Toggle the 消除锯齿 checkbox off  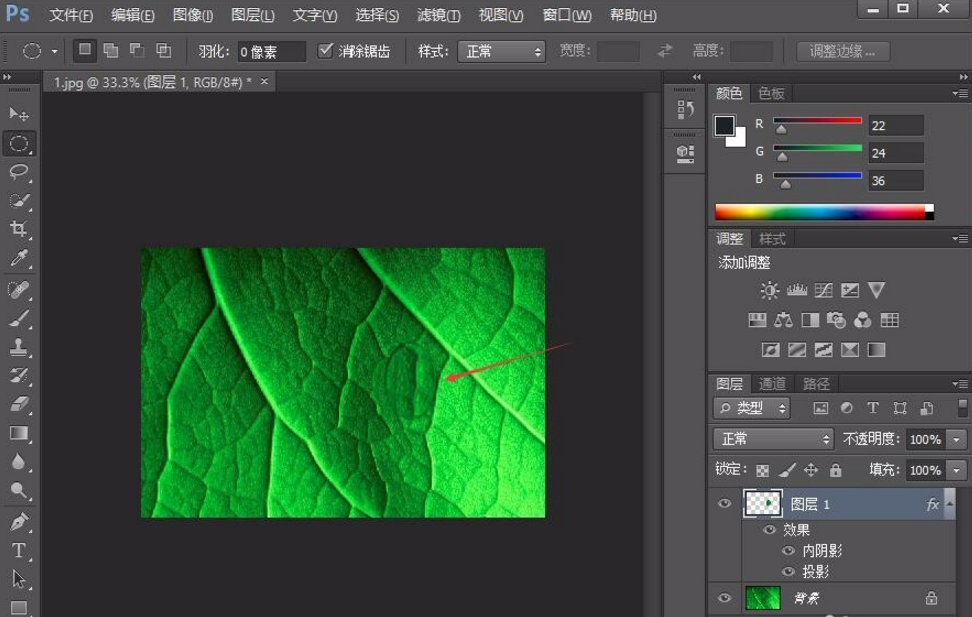click(327, 51)
